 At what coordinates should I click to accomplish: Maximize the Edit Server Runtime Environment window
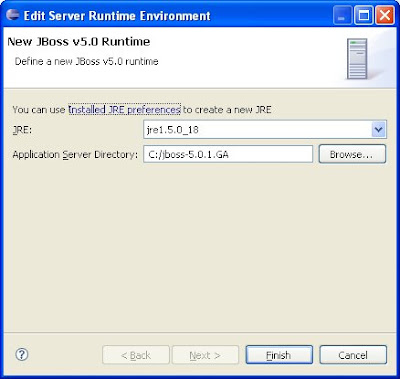pos(363,16)
